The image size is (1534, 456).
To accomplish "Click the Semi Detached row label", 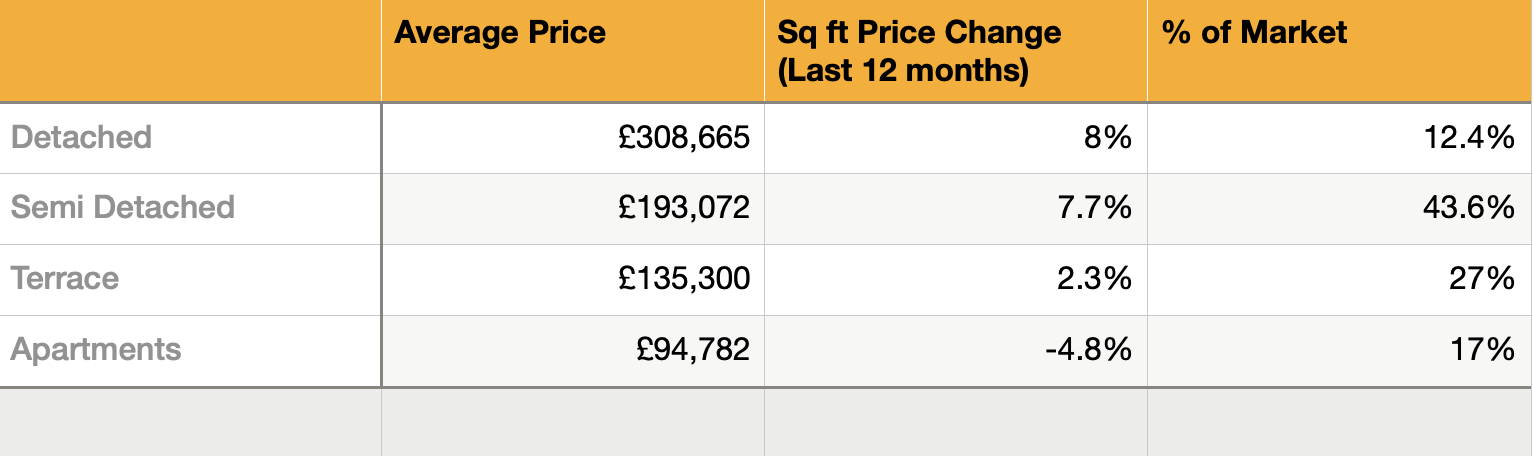I will pos(123,207).
